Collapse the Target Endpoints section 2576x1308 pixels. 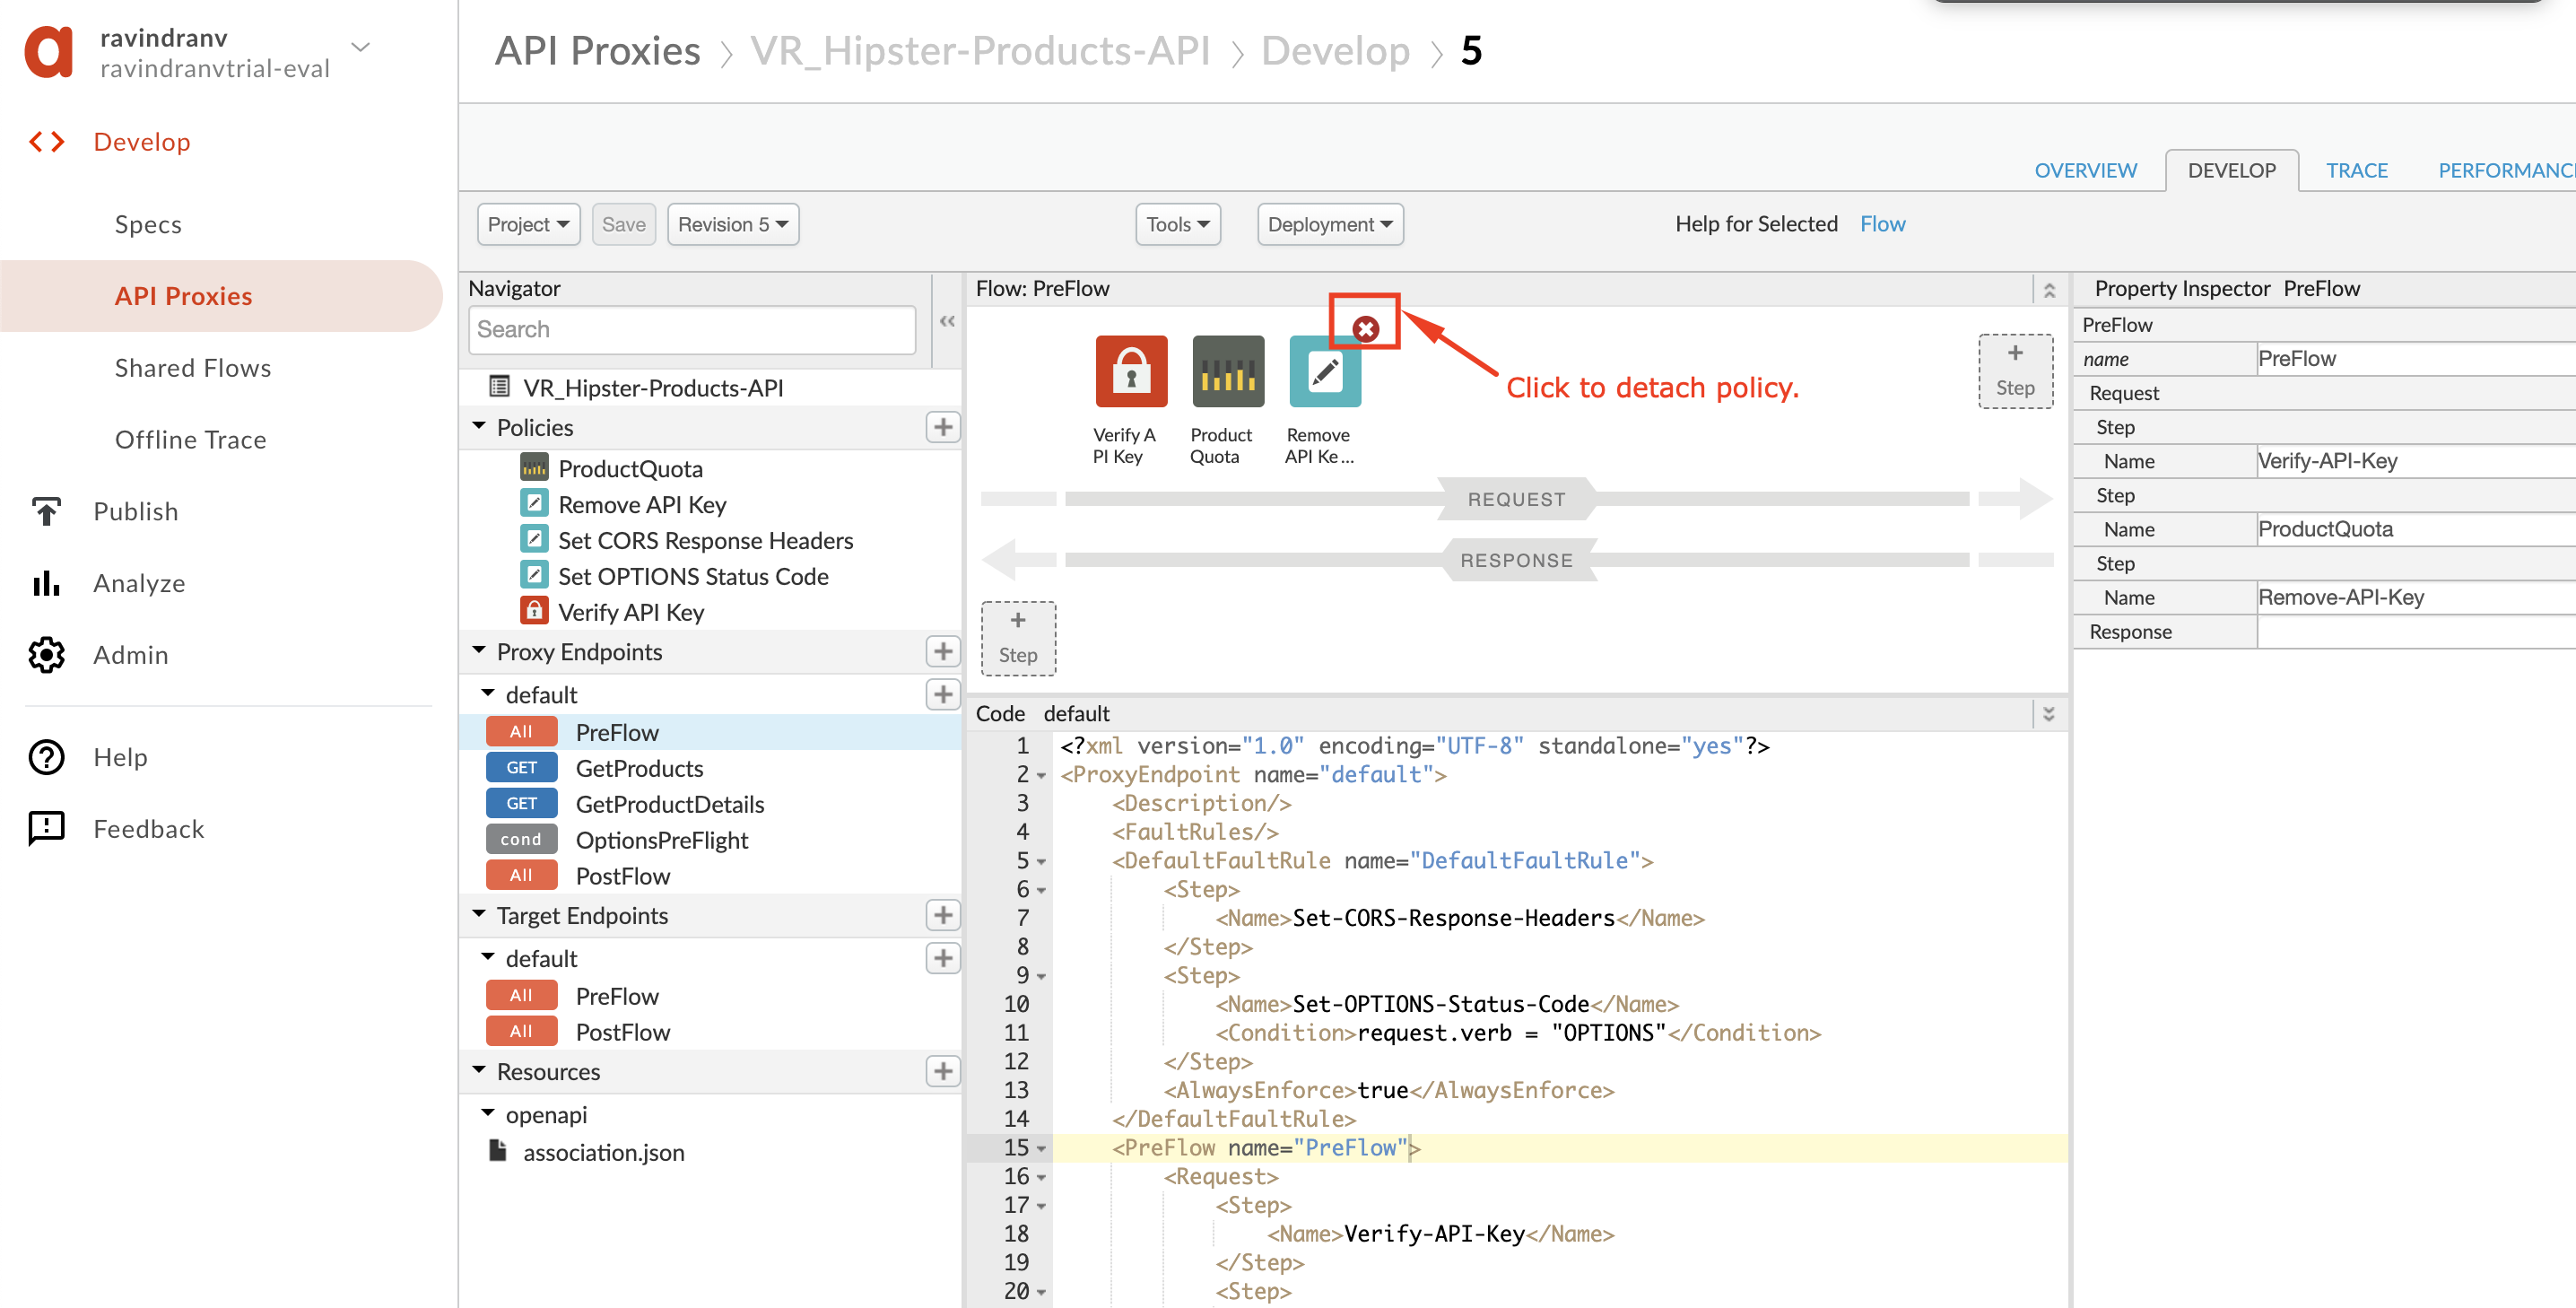pyautogui.click(x=479, y=914)
